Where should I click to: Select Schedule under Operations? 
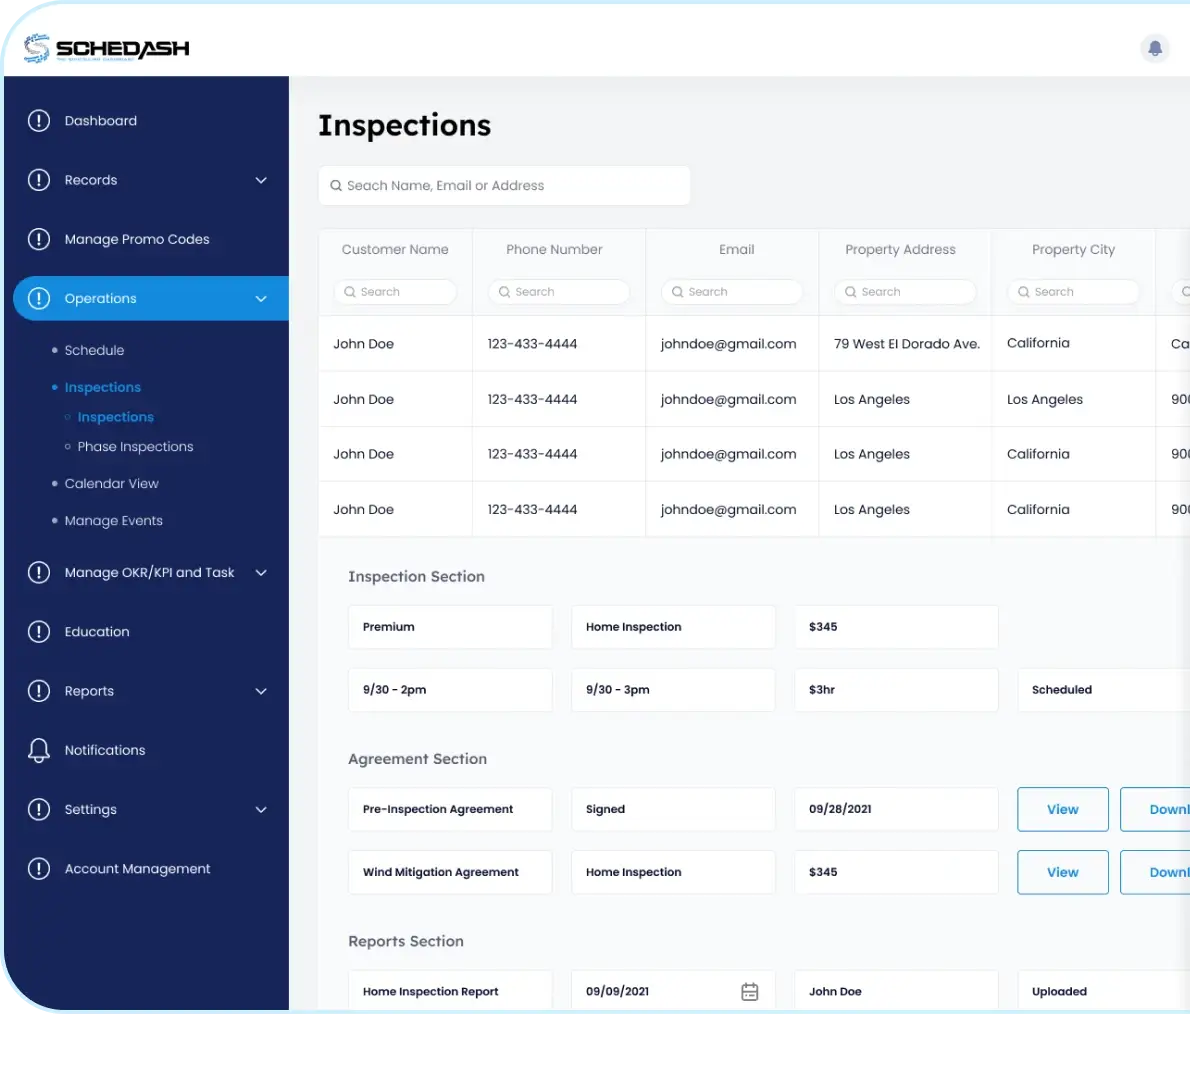click(x=94, y=350)
